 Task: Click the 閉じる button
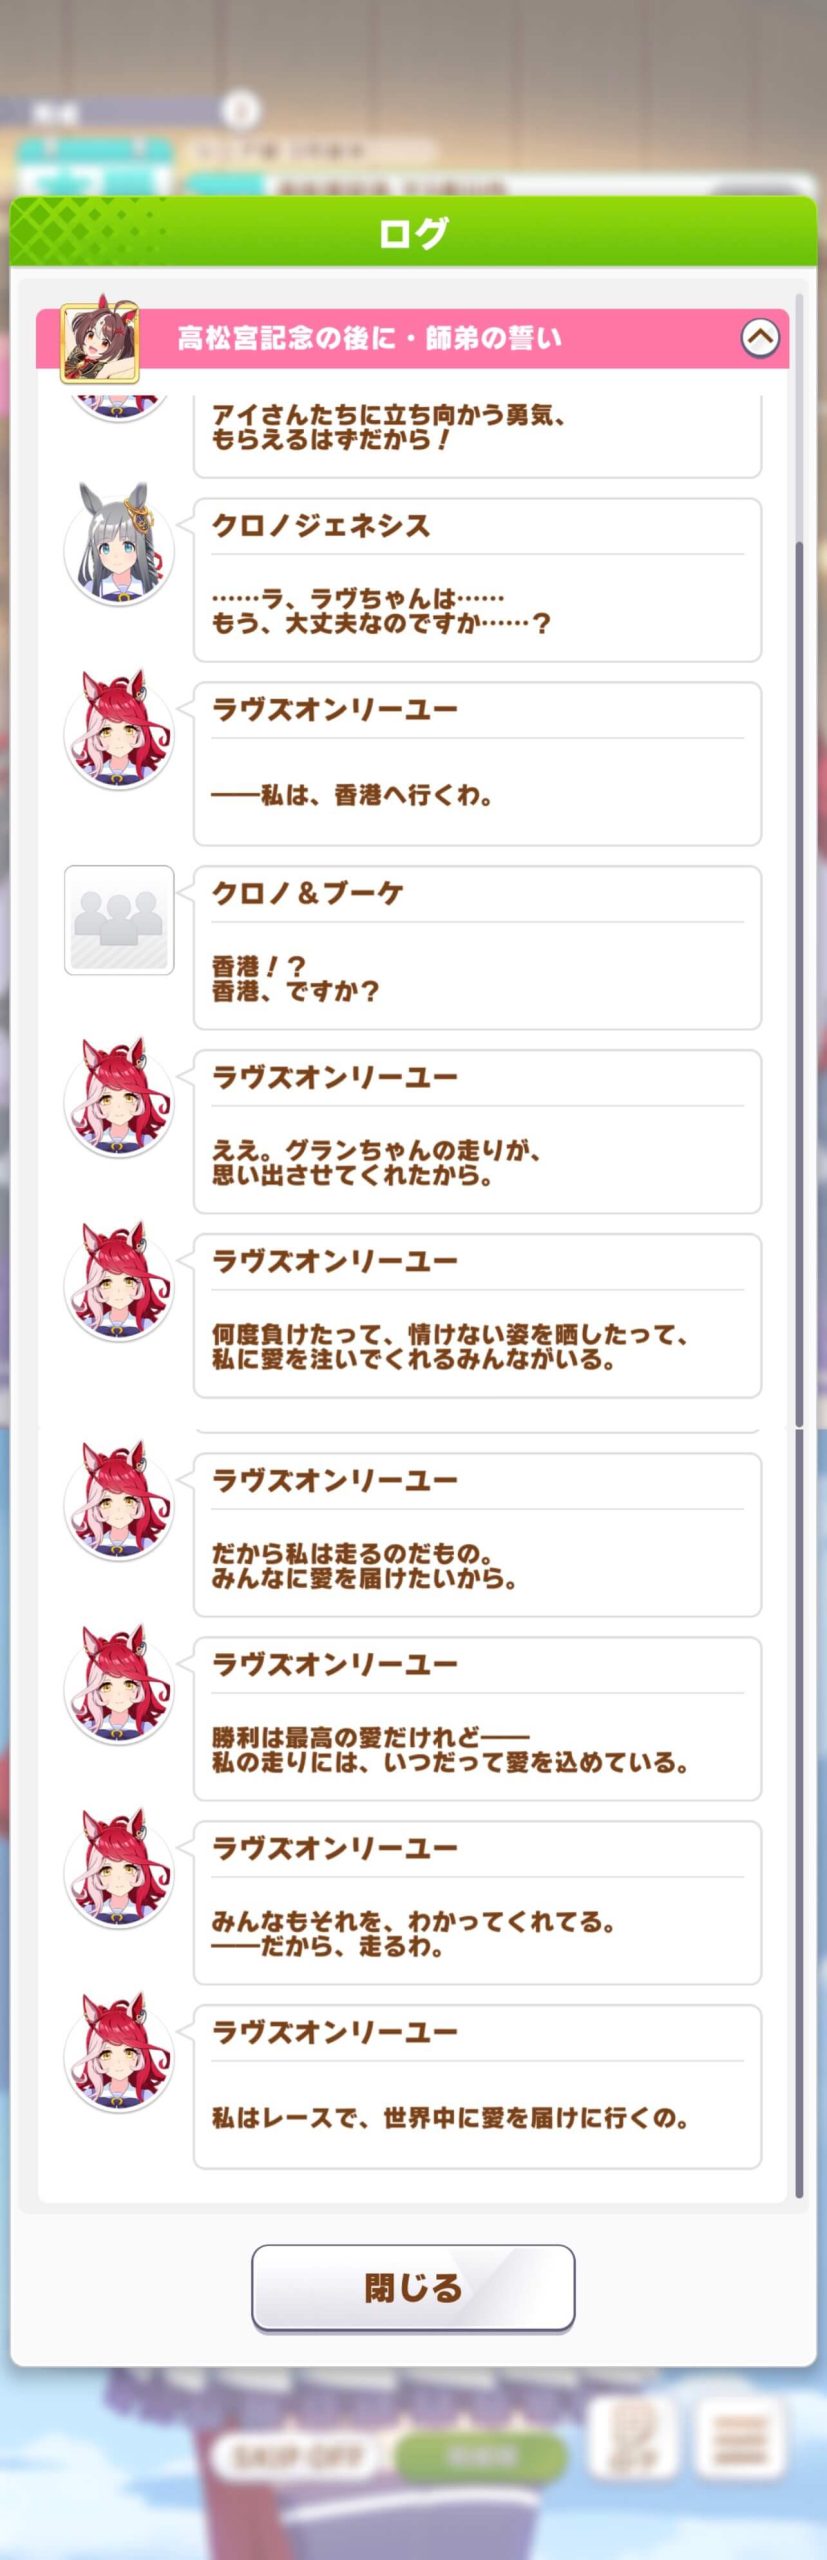(x=413, y=2287)
